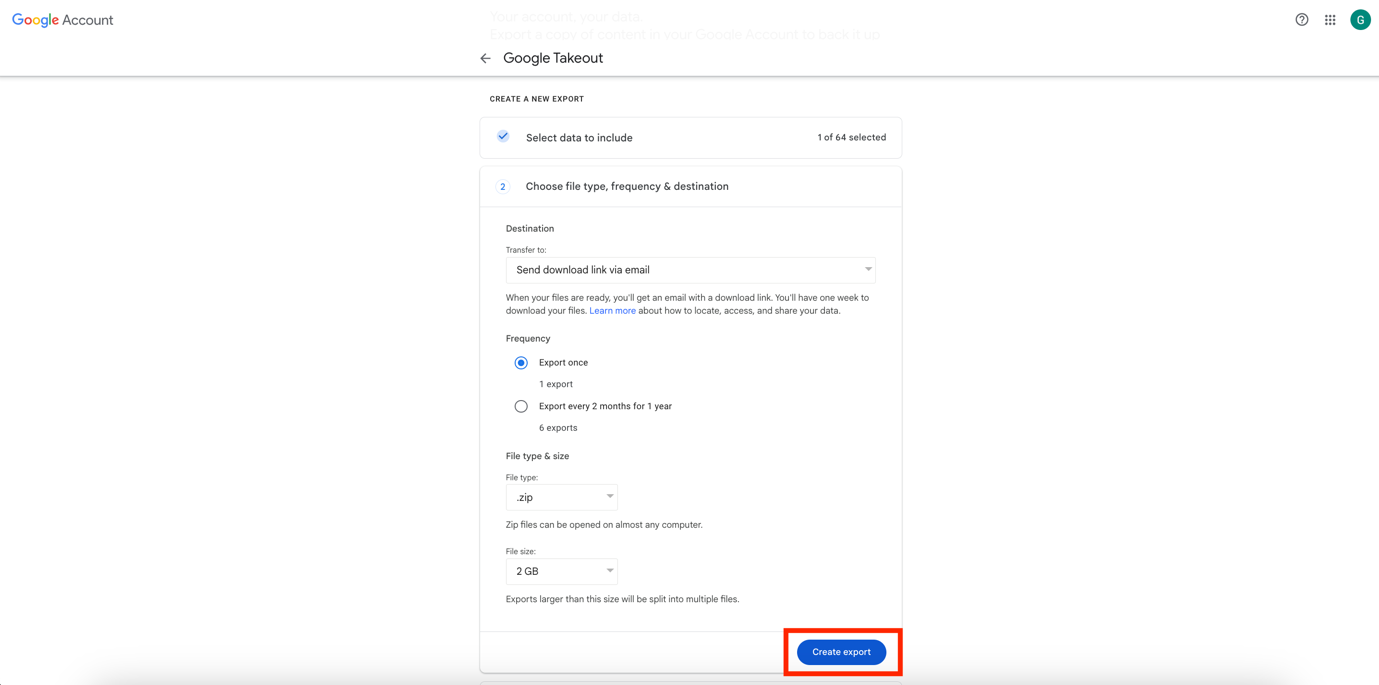The height and width of the screenshot is (685, 1379).
Task: Open the Transfer to destination dropdown
Action: point(690,270)
